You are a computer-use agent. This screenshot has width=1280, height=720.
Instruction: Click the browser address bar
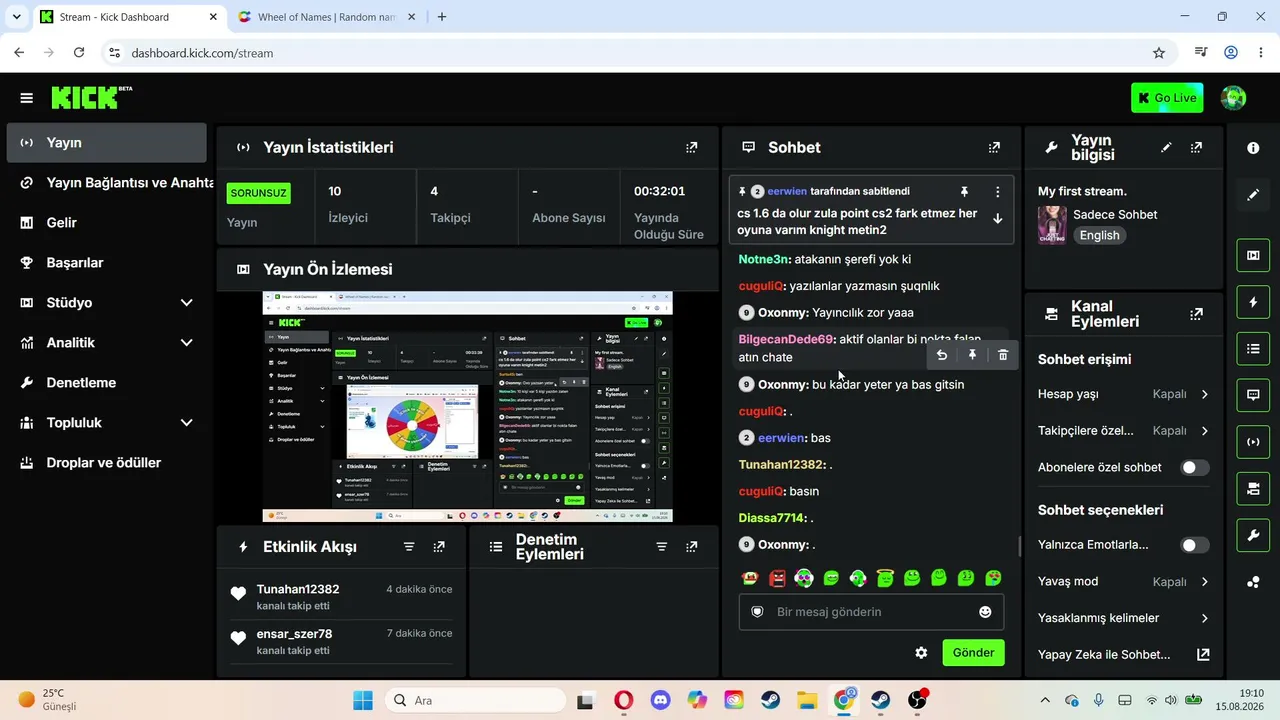[640, 53]
